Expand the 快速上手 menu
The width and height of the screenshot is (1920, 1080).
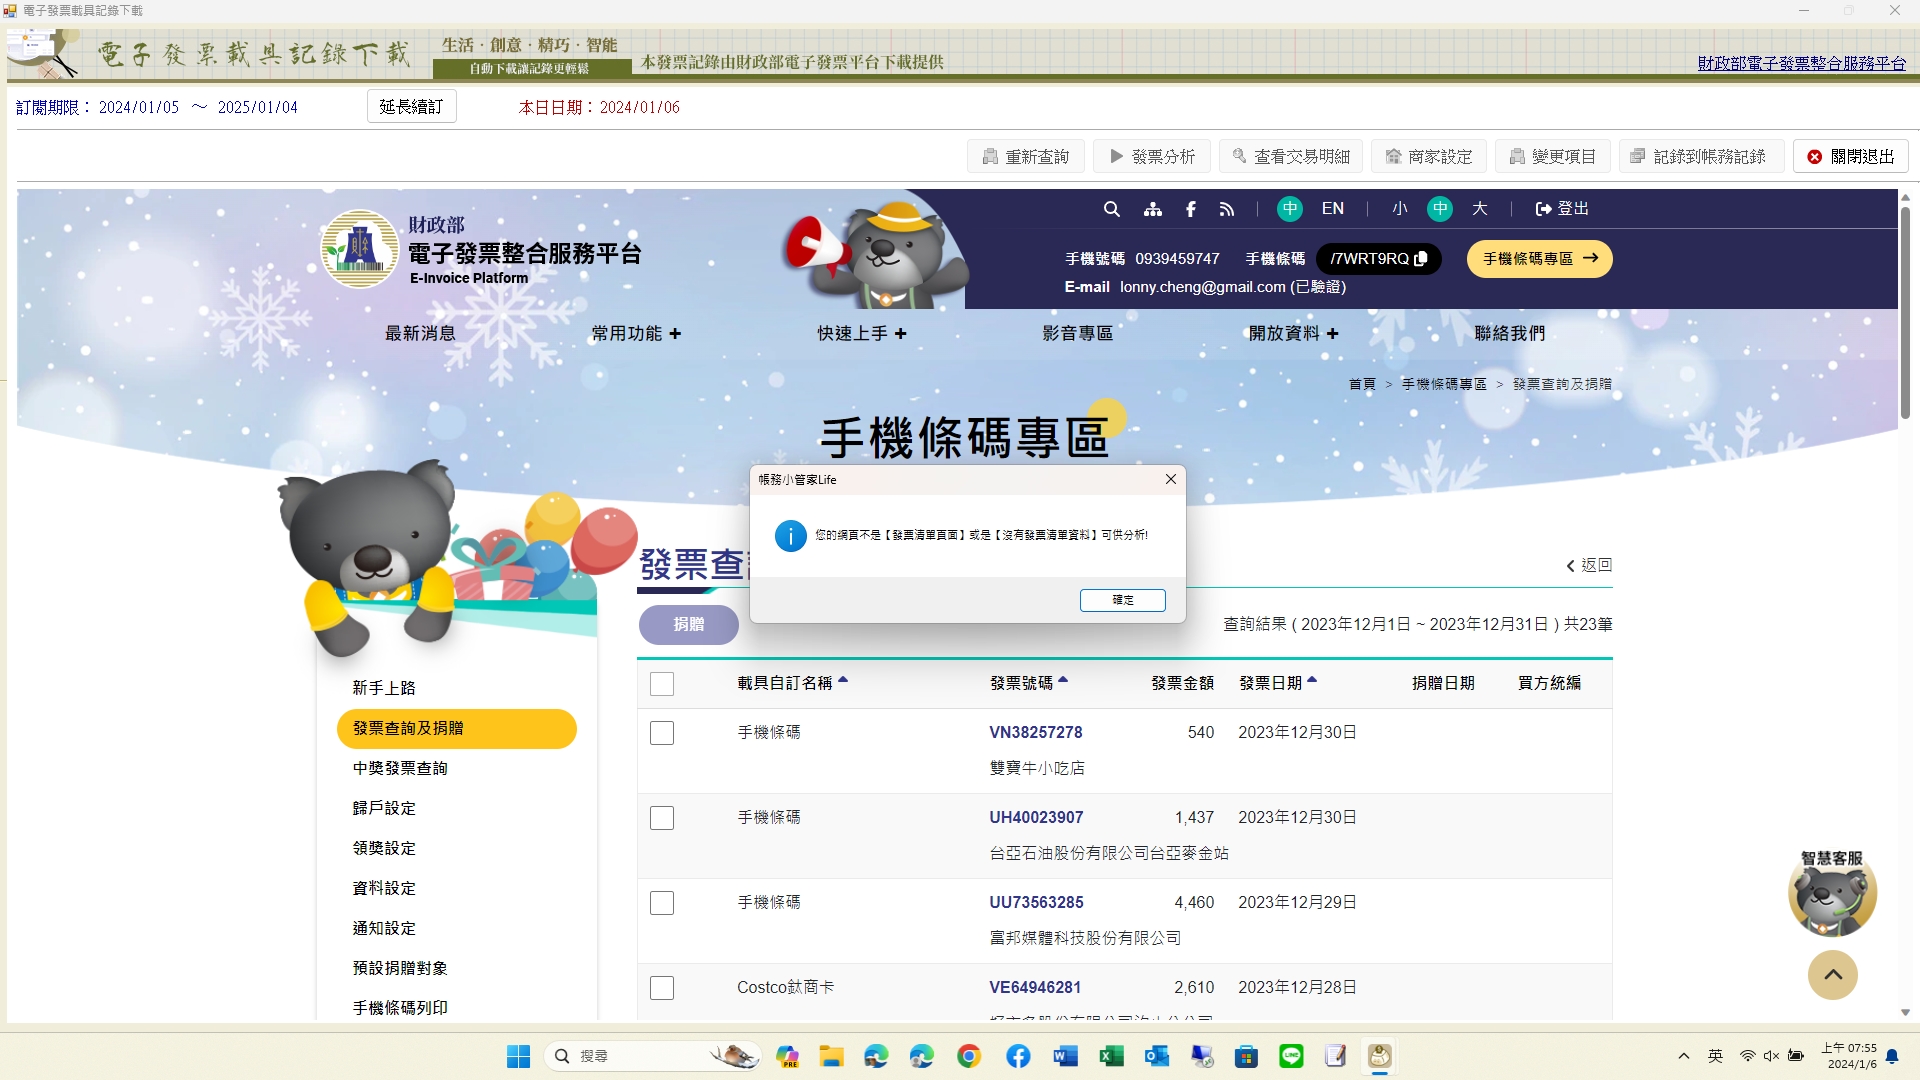[862, 334]
